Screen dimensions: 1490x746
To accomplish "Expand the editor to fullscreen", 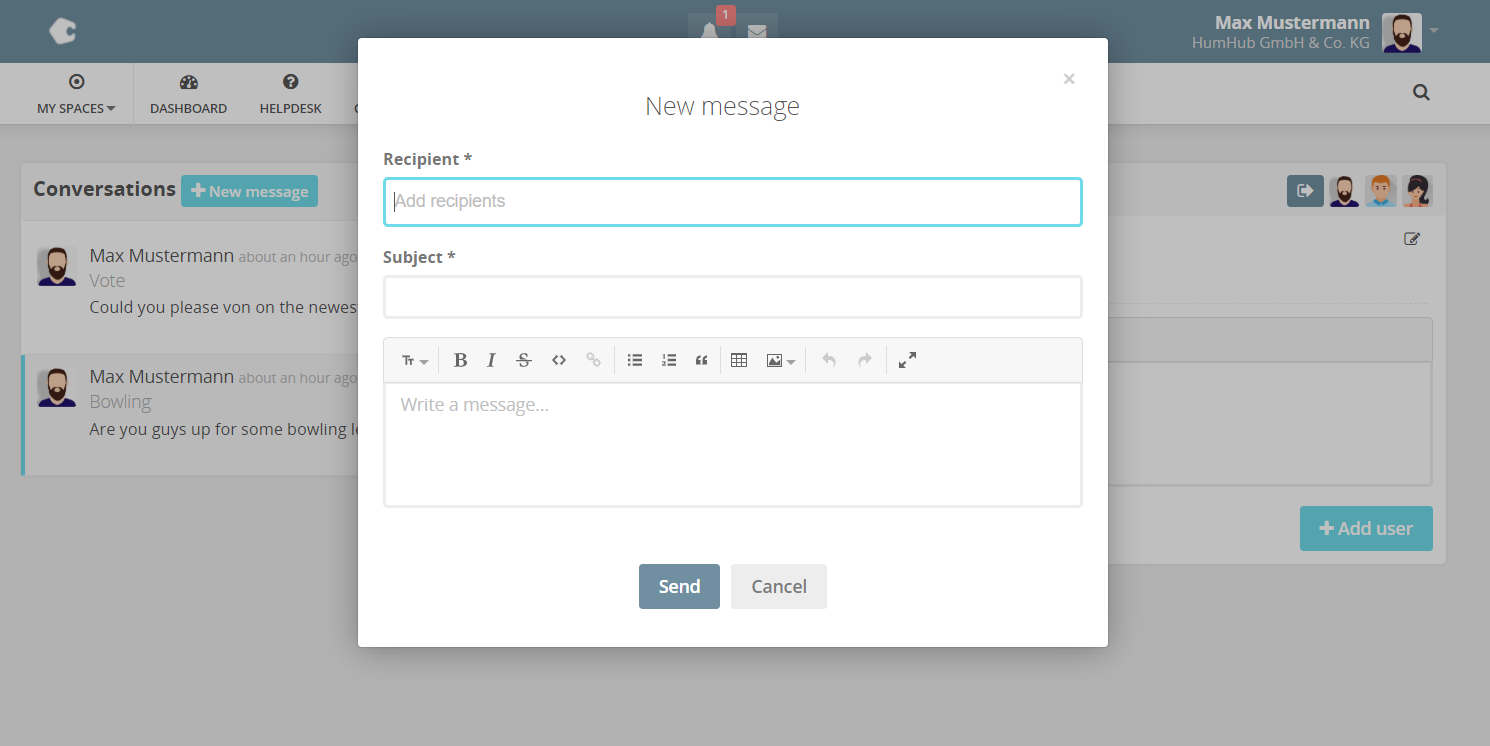I will pyautogui.click(x=907, y=361).
